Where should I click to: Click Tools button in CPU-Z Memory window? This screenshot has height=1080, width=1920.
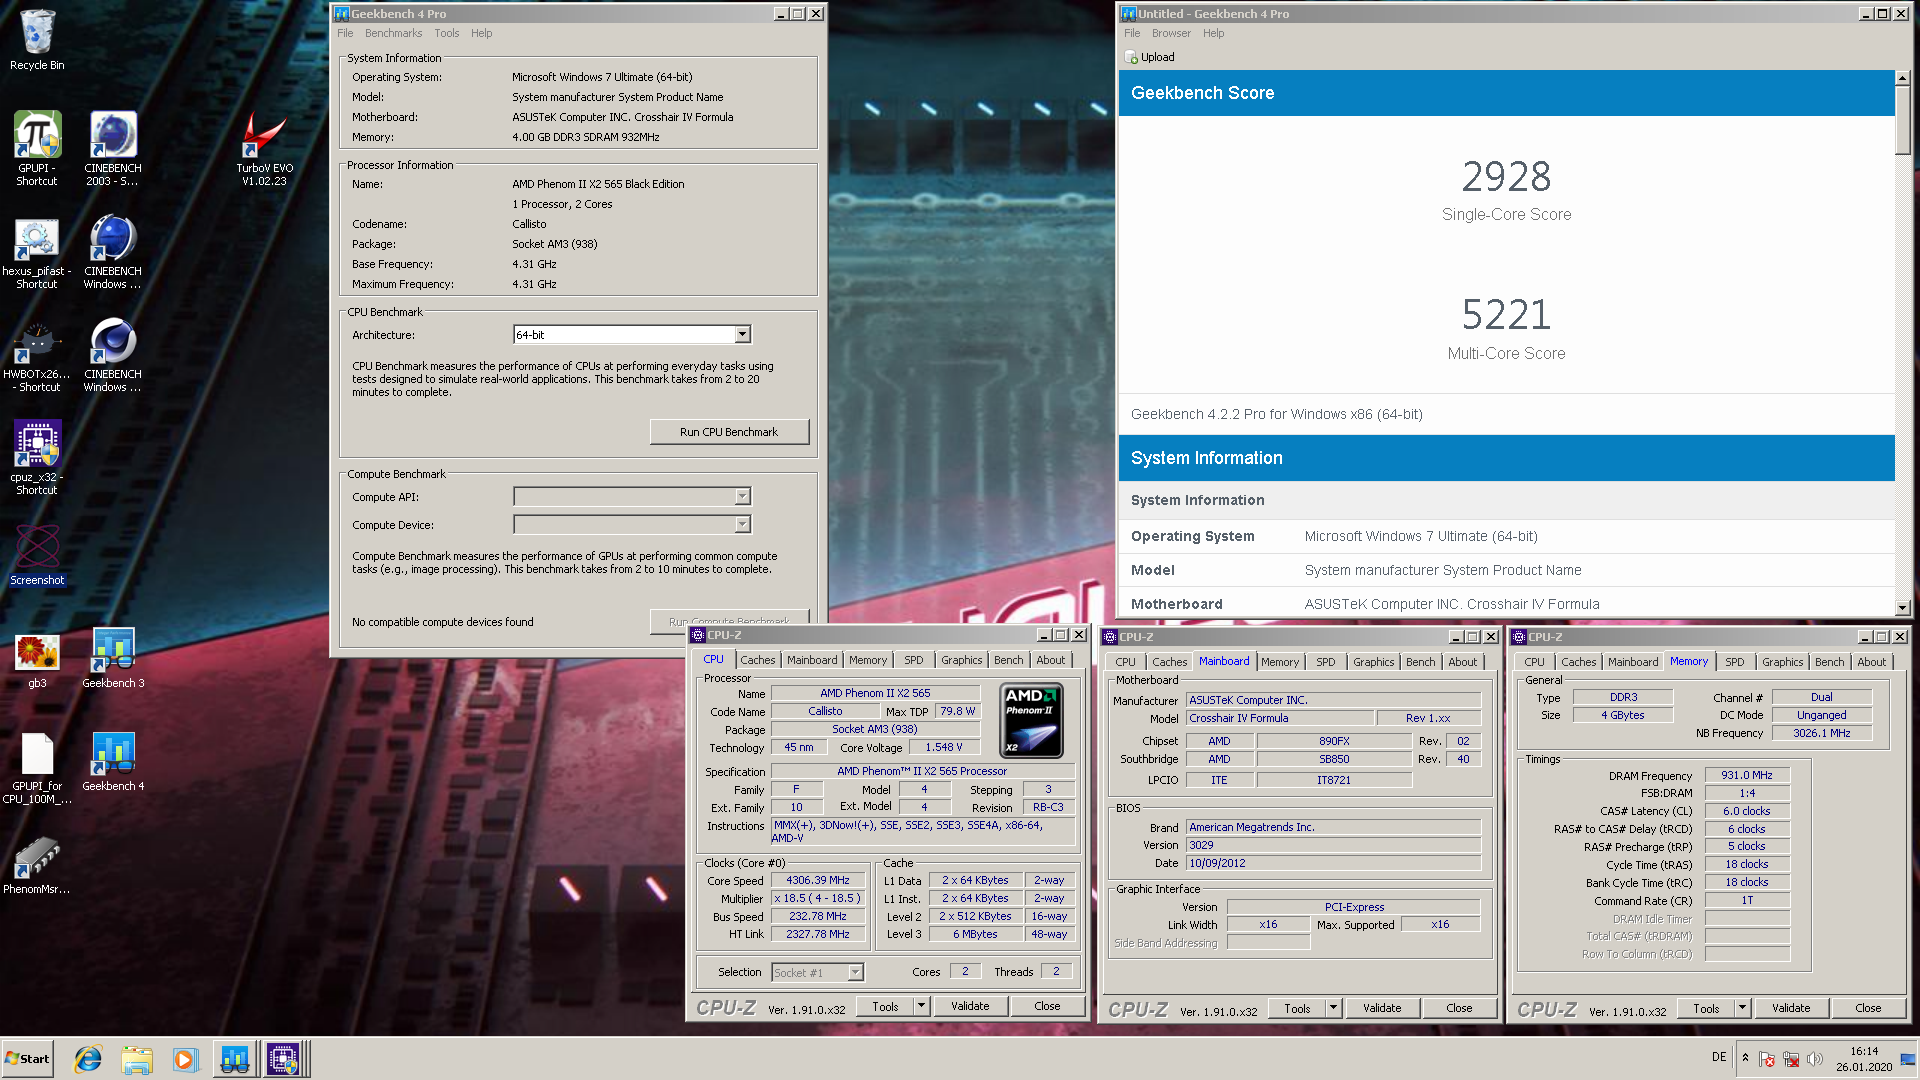(1706, 1008)
